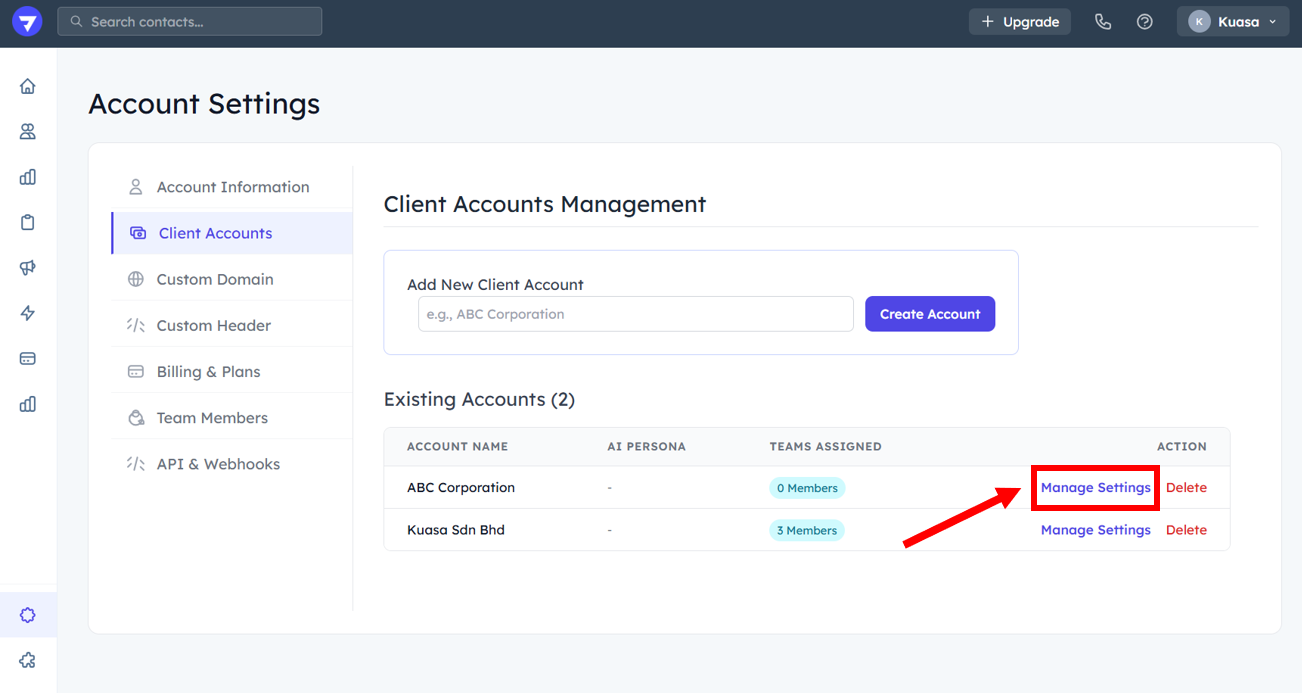Click the Add New Client Account field
The height and width of the screenshot is (693, 1302).
tap(635, 314)
